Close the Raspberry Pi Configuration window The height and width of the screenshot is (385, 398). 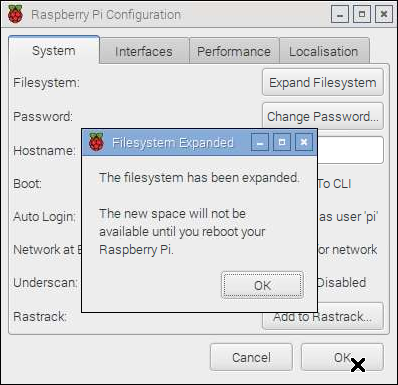pyautogui.click(x=384, y=14)
